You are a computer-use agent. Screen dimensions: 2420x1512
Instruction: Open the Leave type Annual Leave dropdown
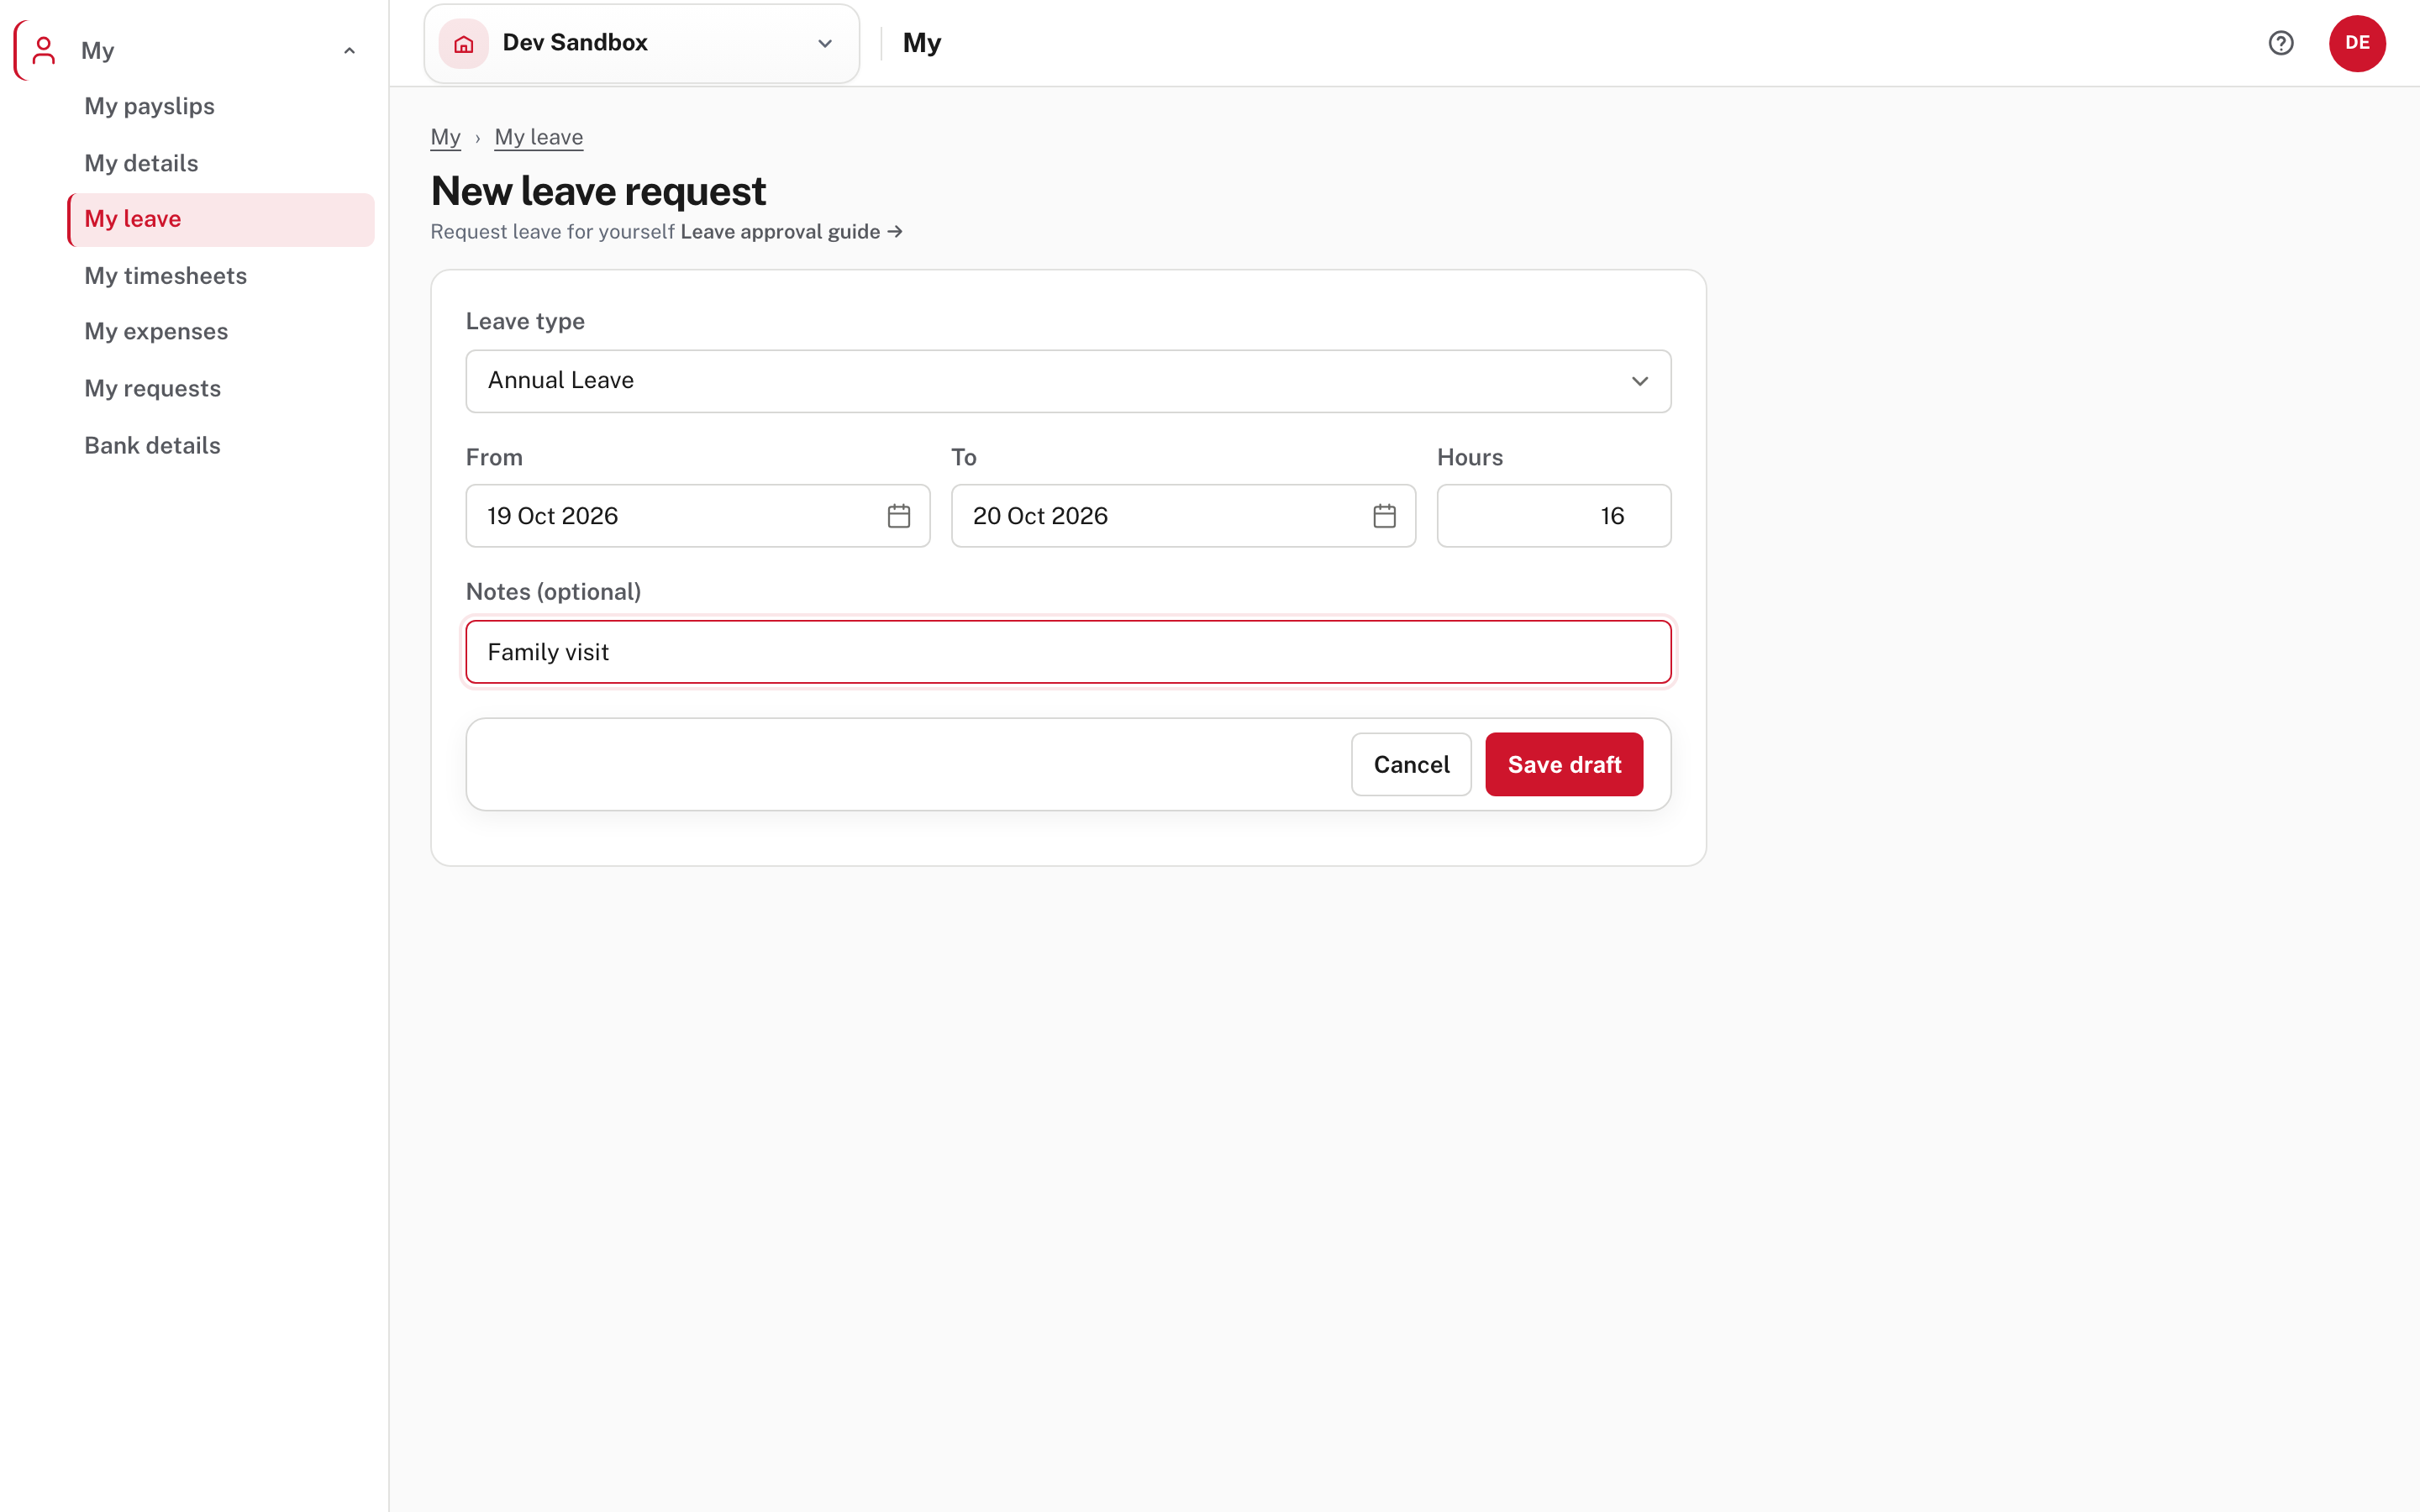tap(1068, 381)
